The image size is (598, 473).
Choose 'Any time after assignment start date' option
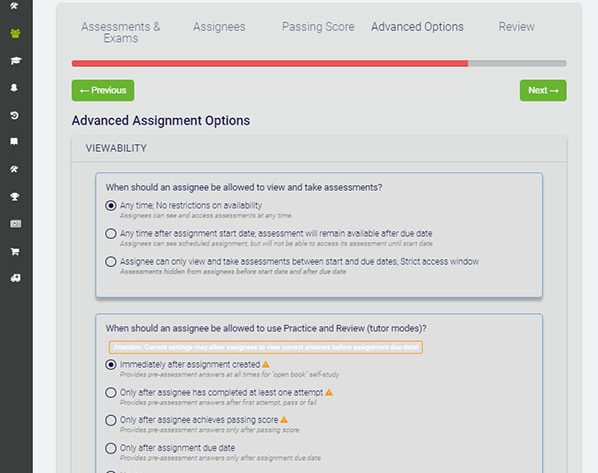point(111,233)
